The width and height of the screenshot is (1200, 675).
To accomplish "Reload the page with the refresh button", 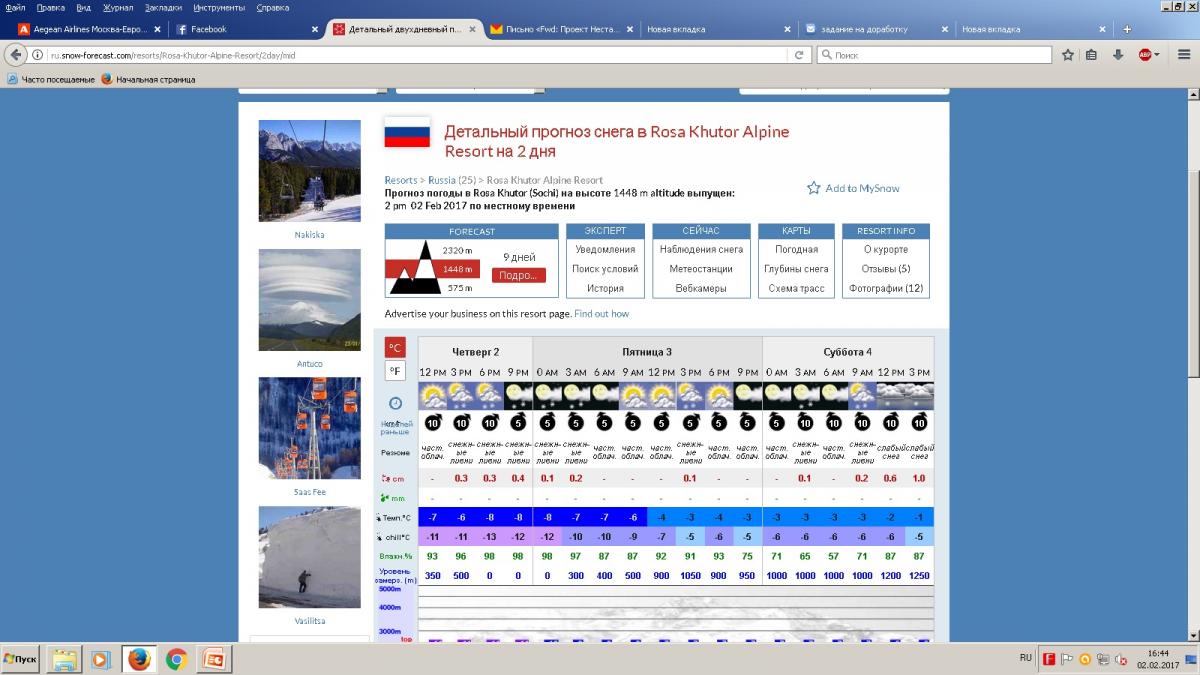I will (x=799, y=55).
